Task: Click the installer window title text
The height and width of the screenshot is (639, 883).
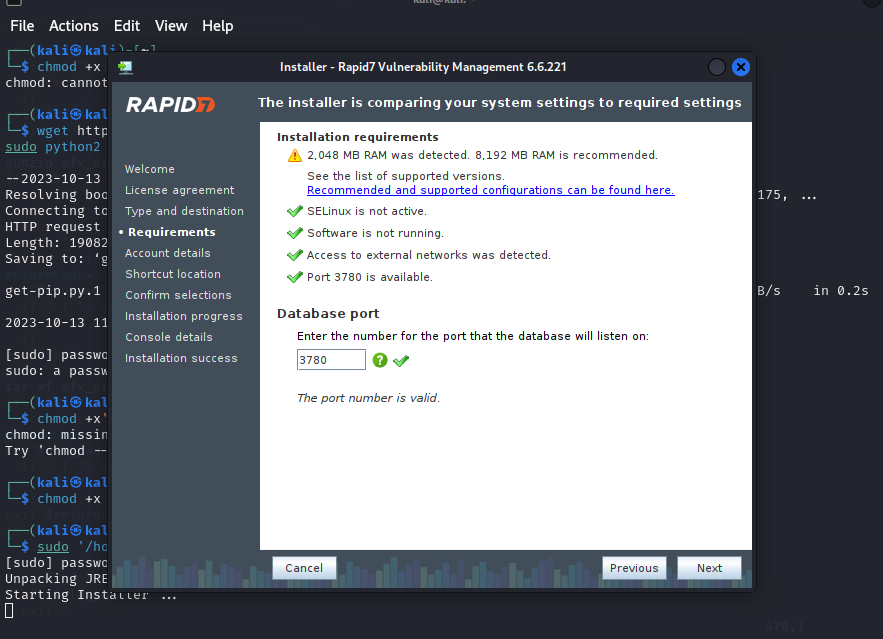Action: point(423,67)
